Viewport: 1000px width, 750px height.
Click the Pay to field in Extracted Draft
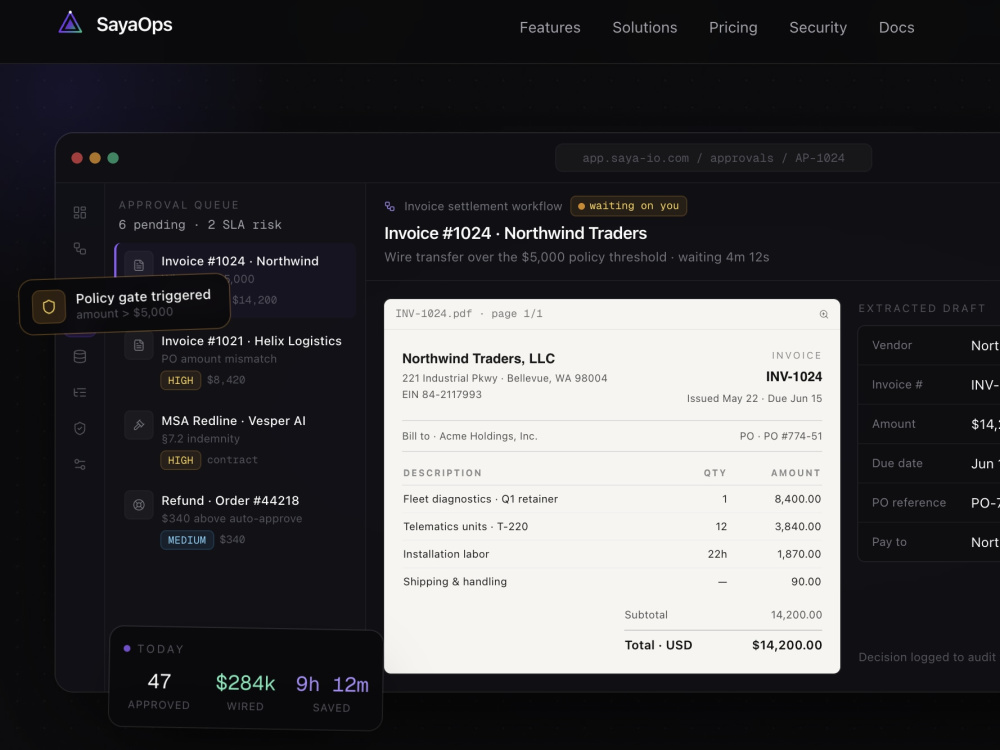(929, 542)
